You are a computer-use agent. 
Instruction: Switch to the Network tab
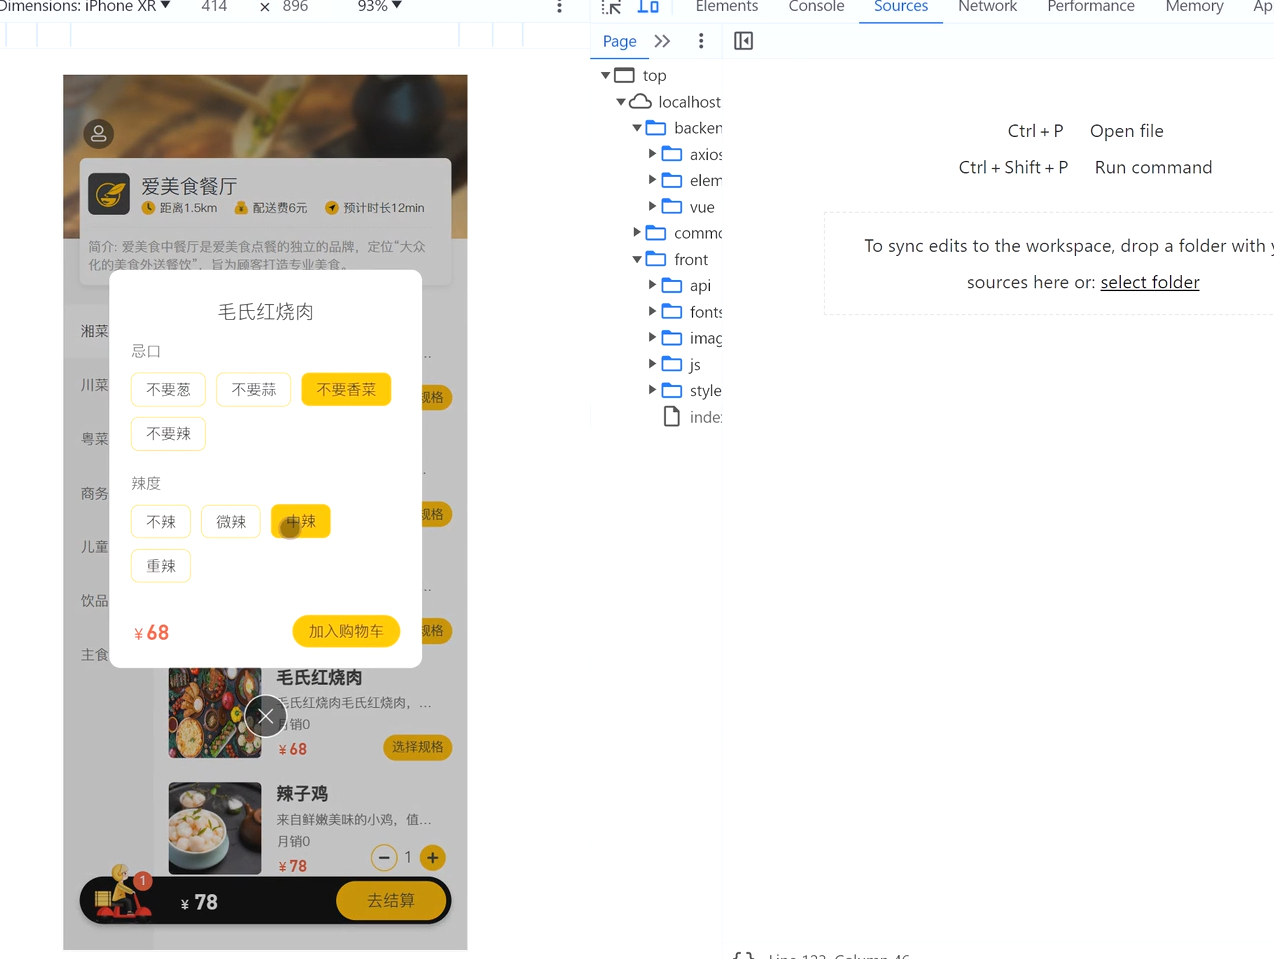point(987,7)
